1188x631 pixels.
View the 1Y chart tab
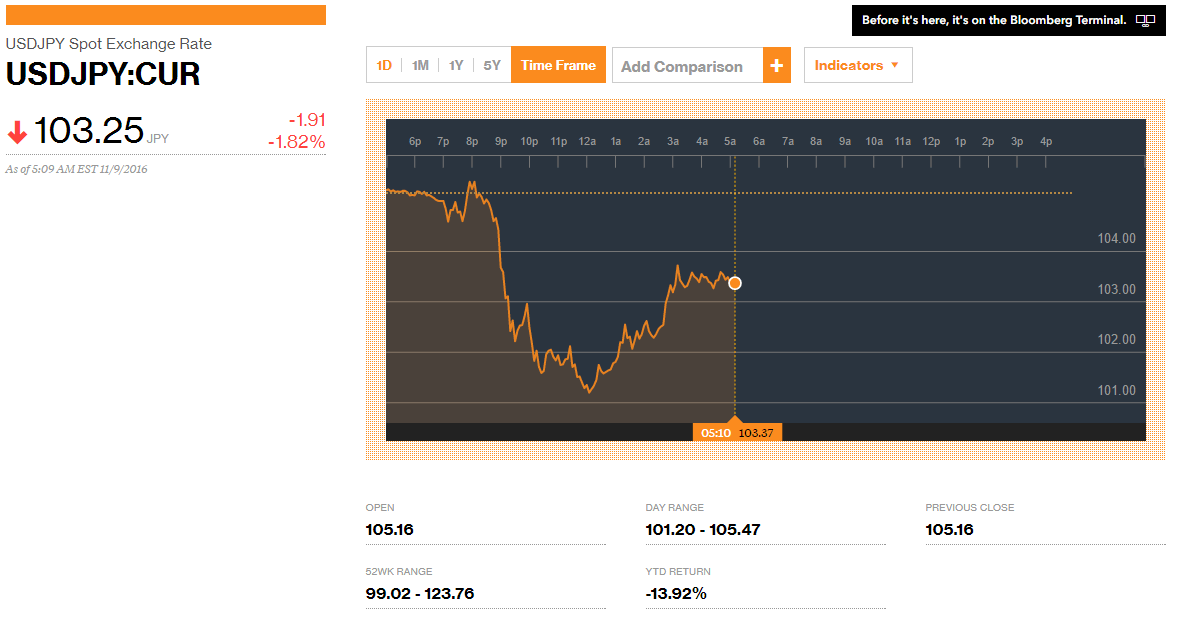[x=455, y=64]
